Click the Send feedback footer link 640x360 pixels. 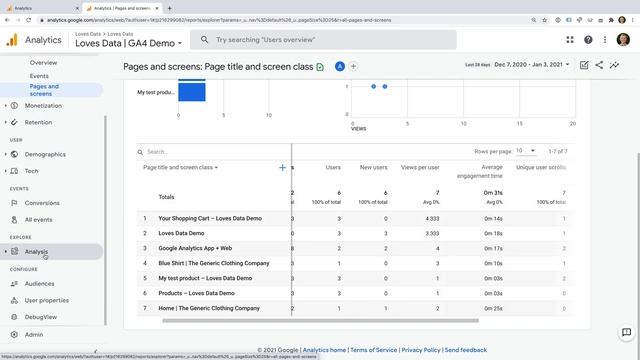click(x=465, y=350)
